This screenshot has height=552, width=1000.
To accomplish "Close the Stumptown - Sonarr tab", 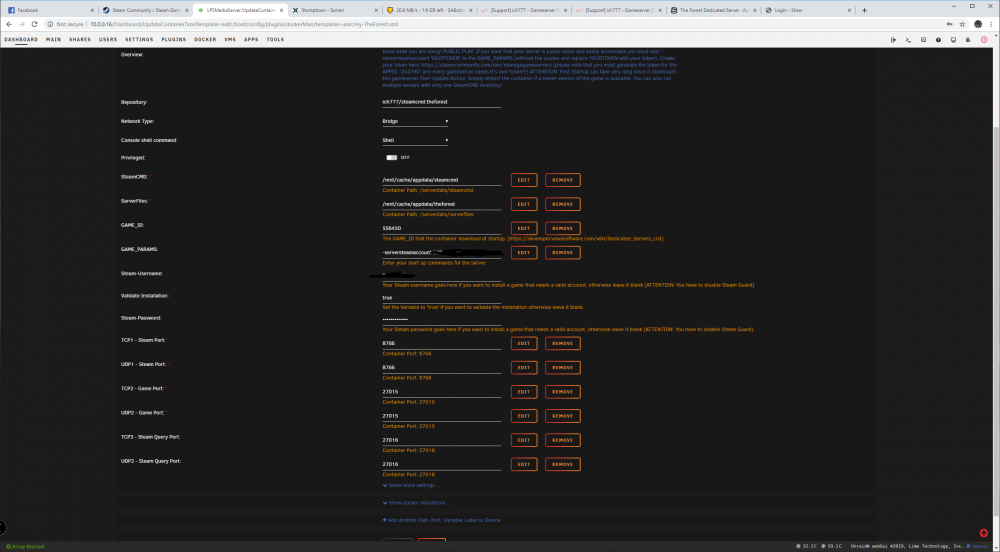I will (x=378, y=10).
